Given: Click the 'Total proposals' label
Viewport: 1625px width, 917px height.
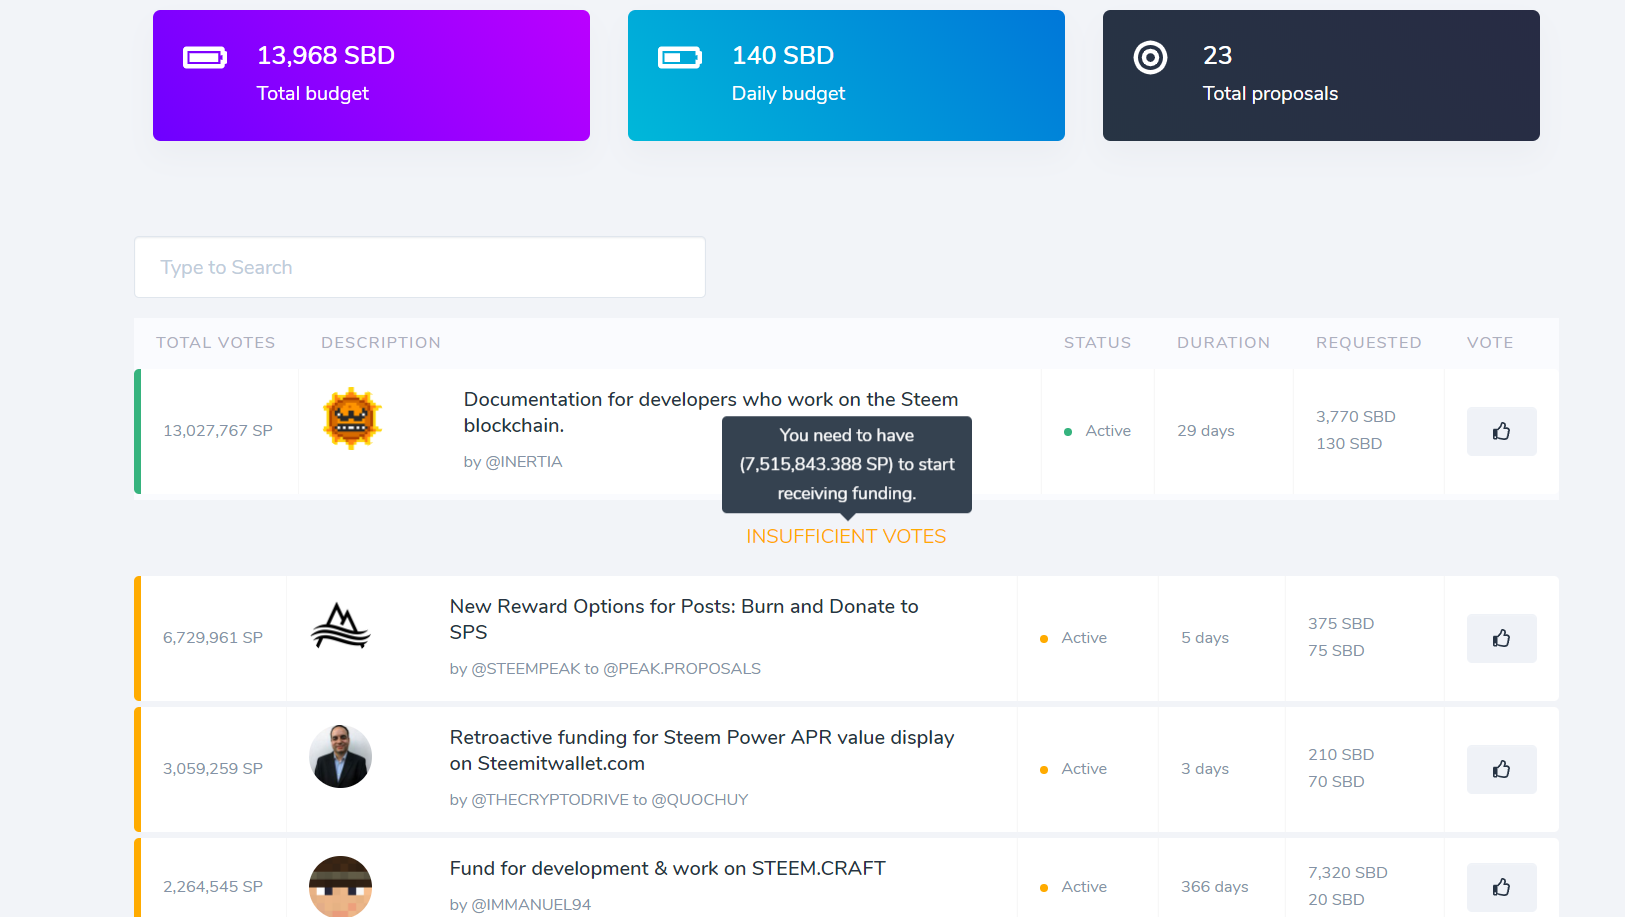Looking at the screenshot, I should coord(1270,94).
